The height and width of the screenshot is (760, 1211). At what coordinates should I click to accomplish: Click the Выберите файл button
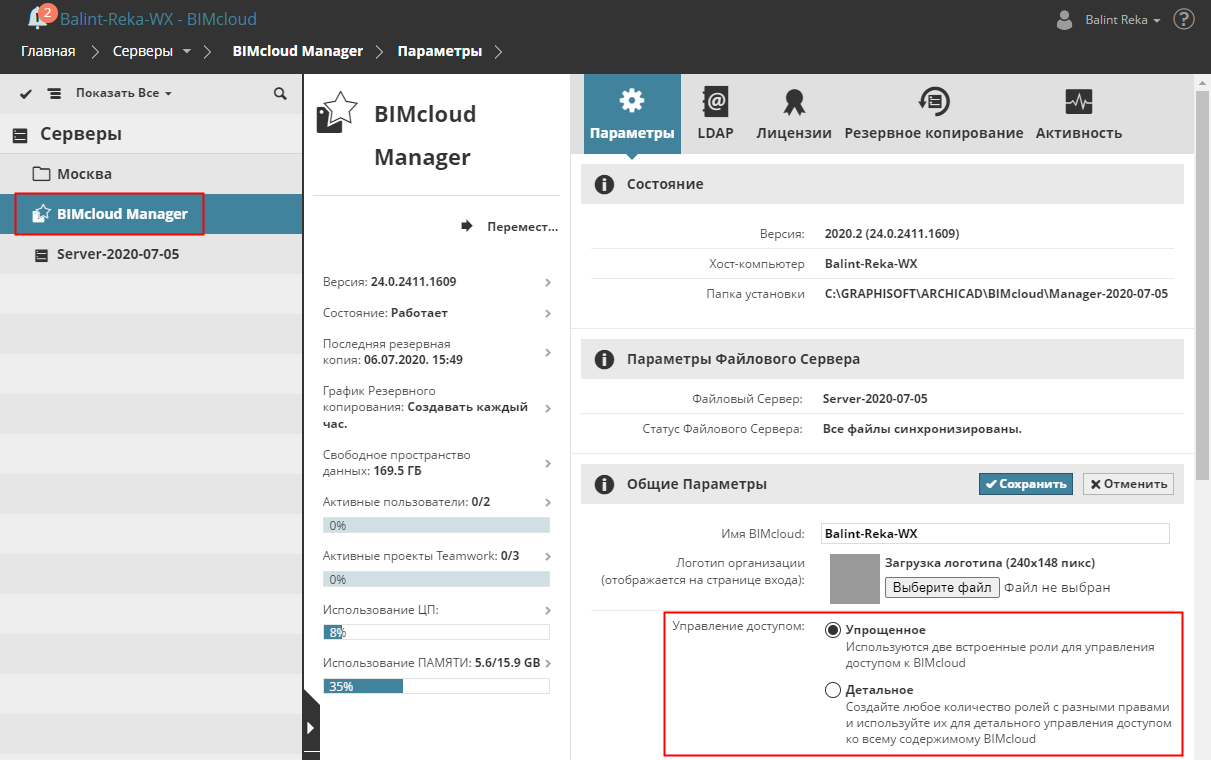(942, 588)
